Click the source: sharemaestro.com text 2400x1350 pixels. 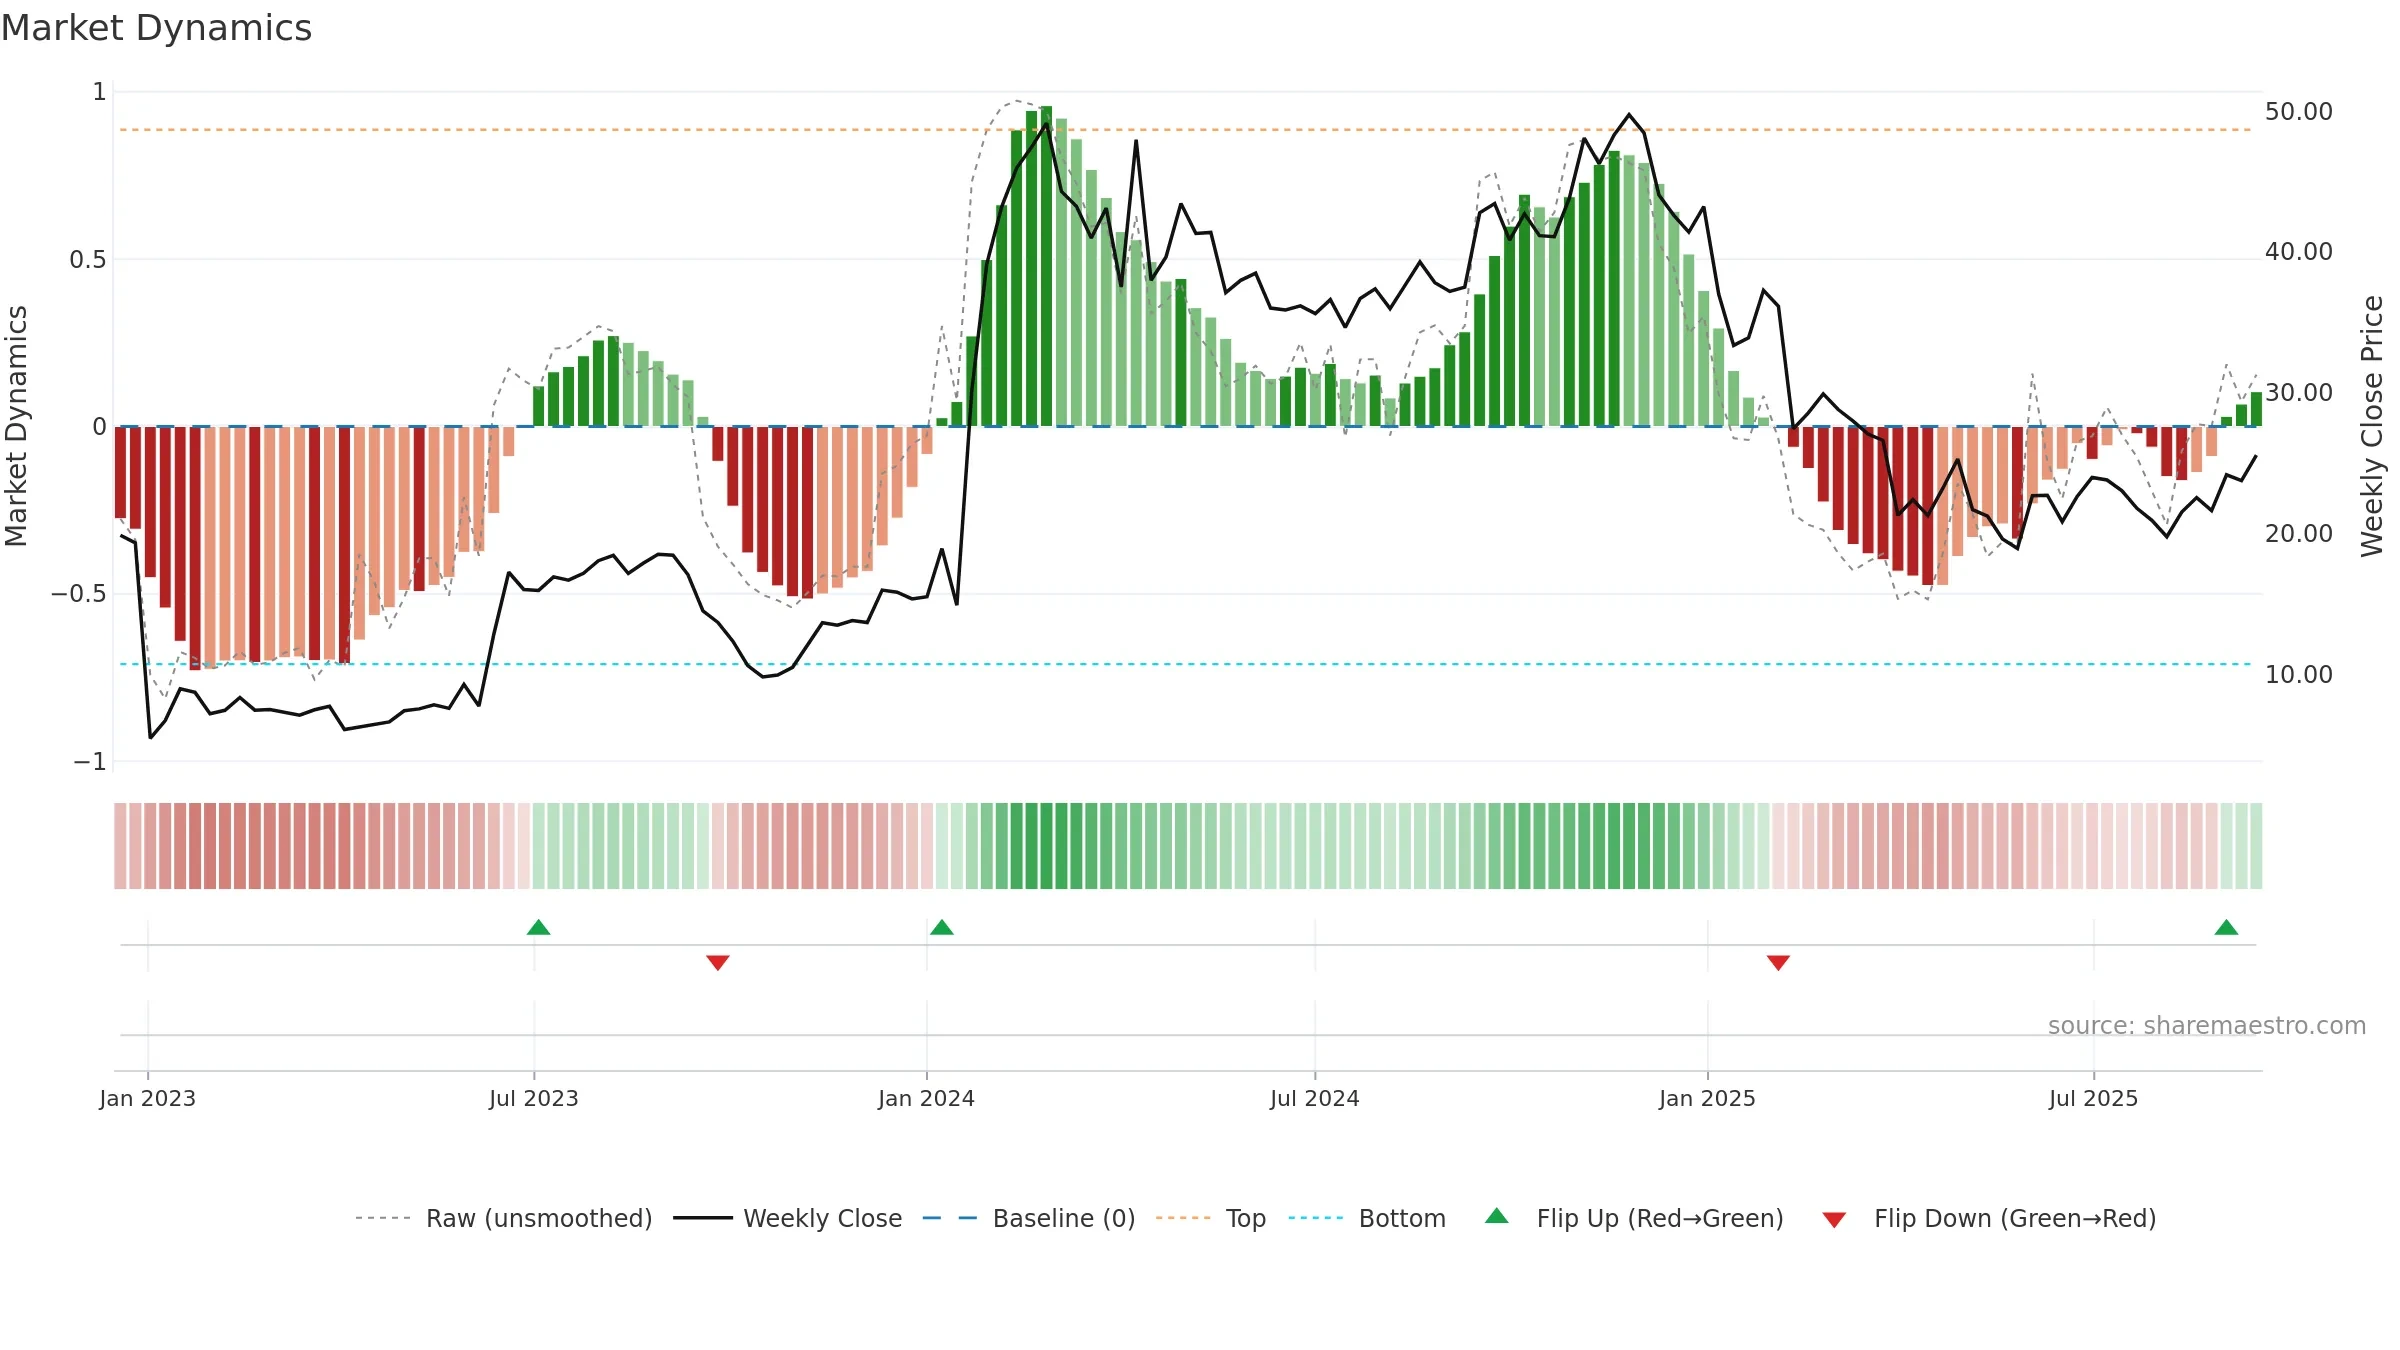pyautogui.click(x=2207, y=1026)
